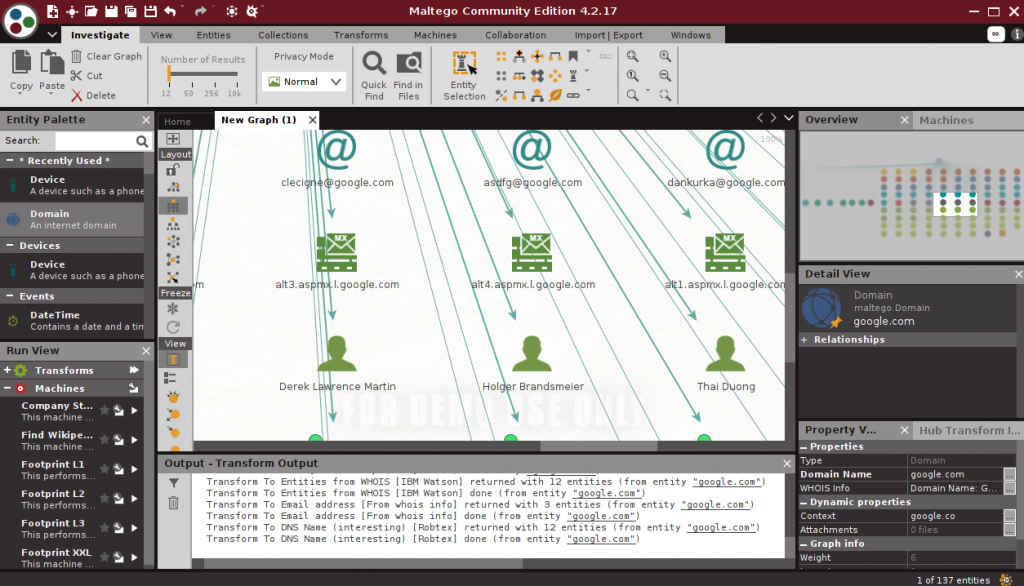1024x586 pixels.
Task: Switch to the Machines panel tab
Action: (946, 120)
